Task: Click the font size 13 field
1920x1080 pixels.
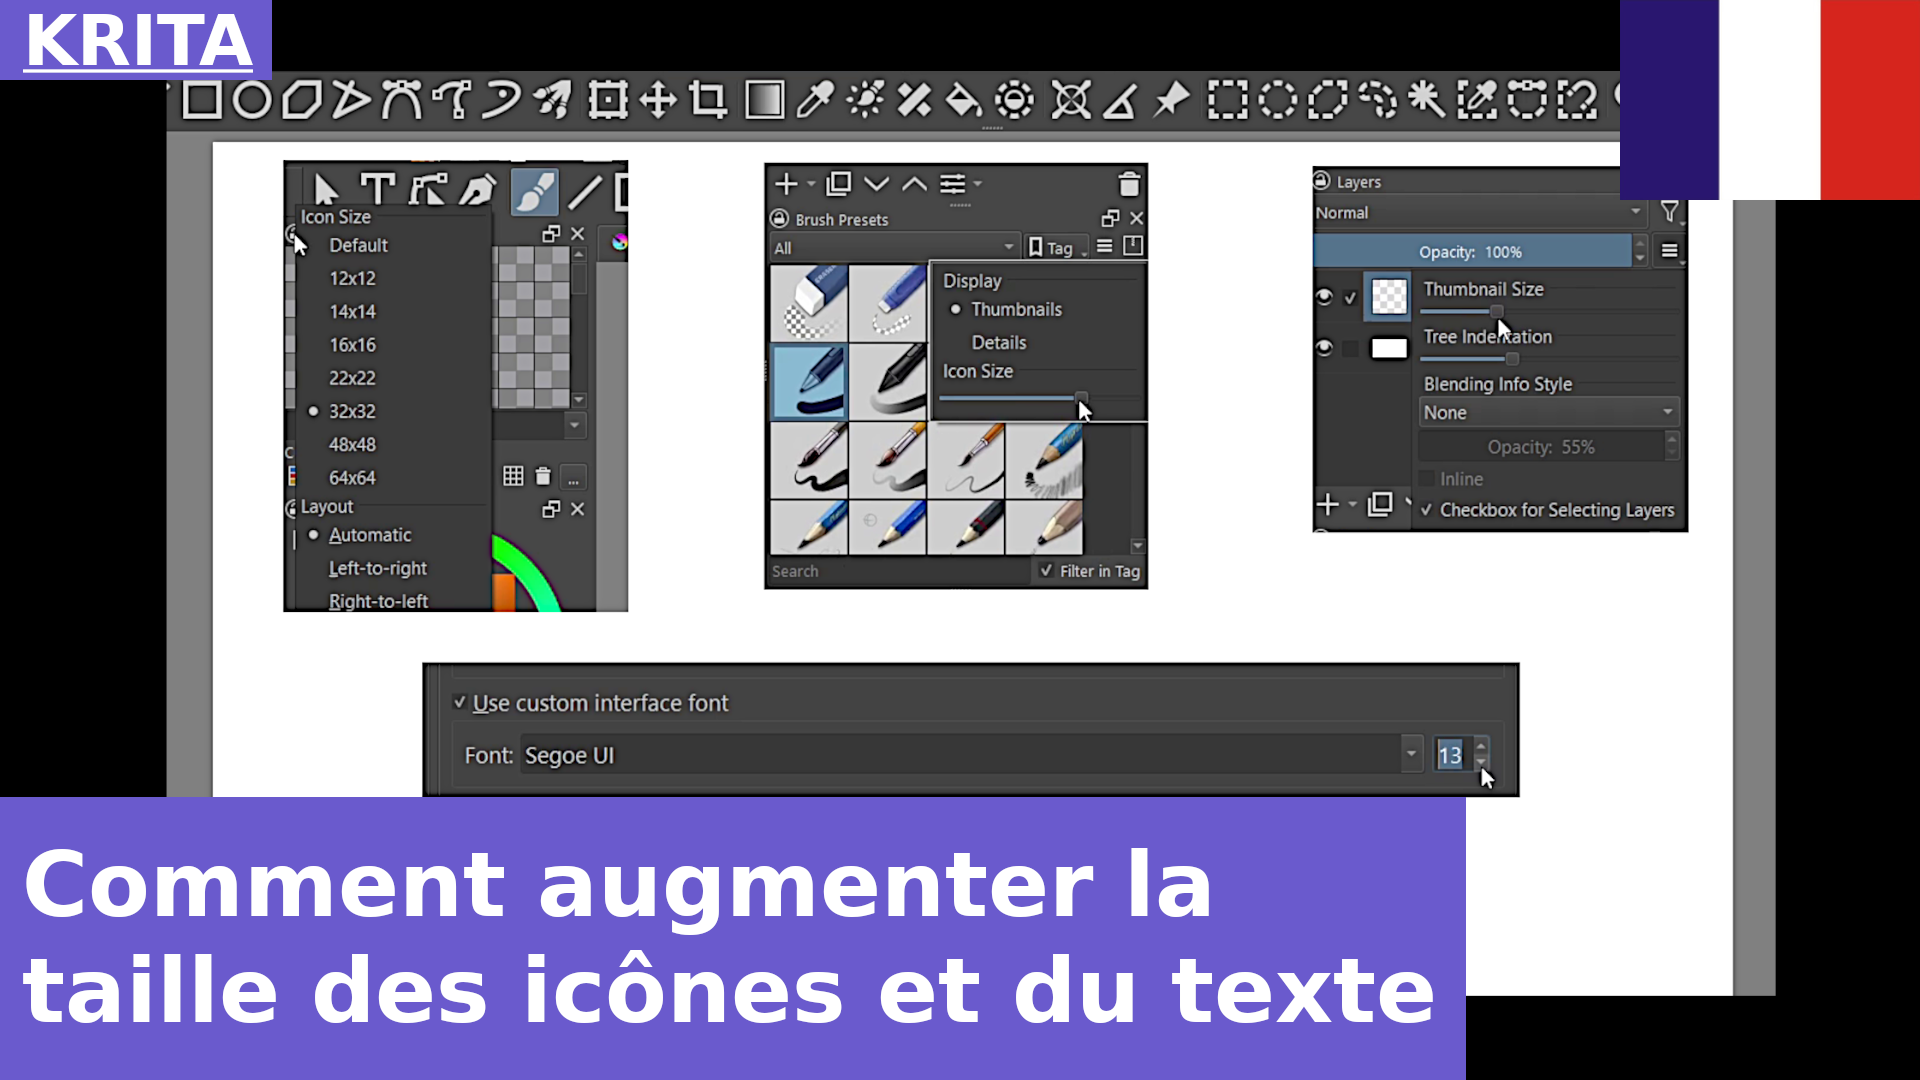Action: (x=1450, y=755)
